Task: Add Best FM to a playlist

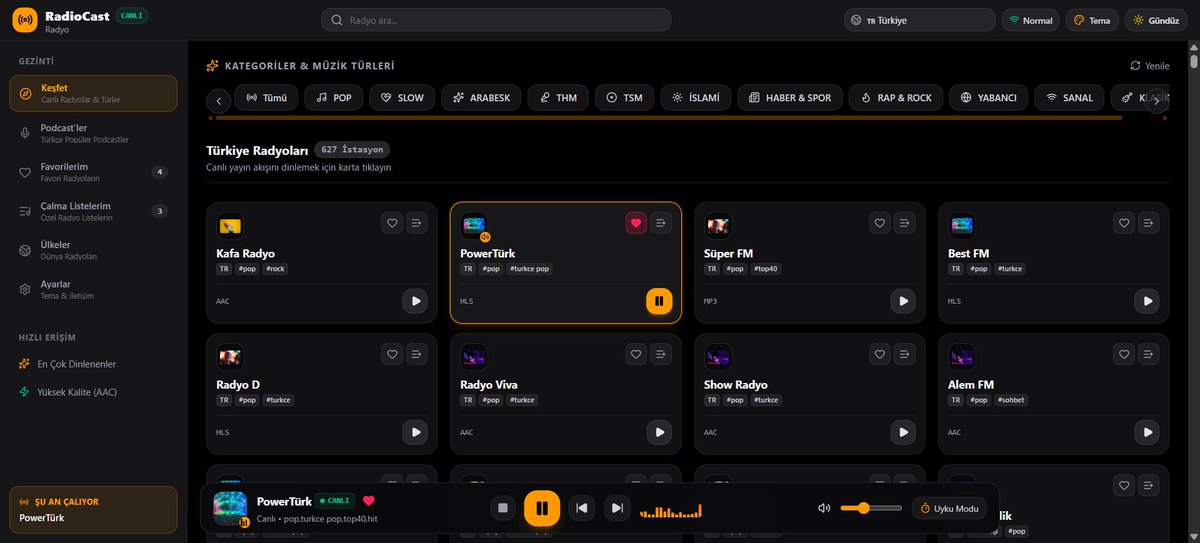Action: click(x=1148, y=224)
